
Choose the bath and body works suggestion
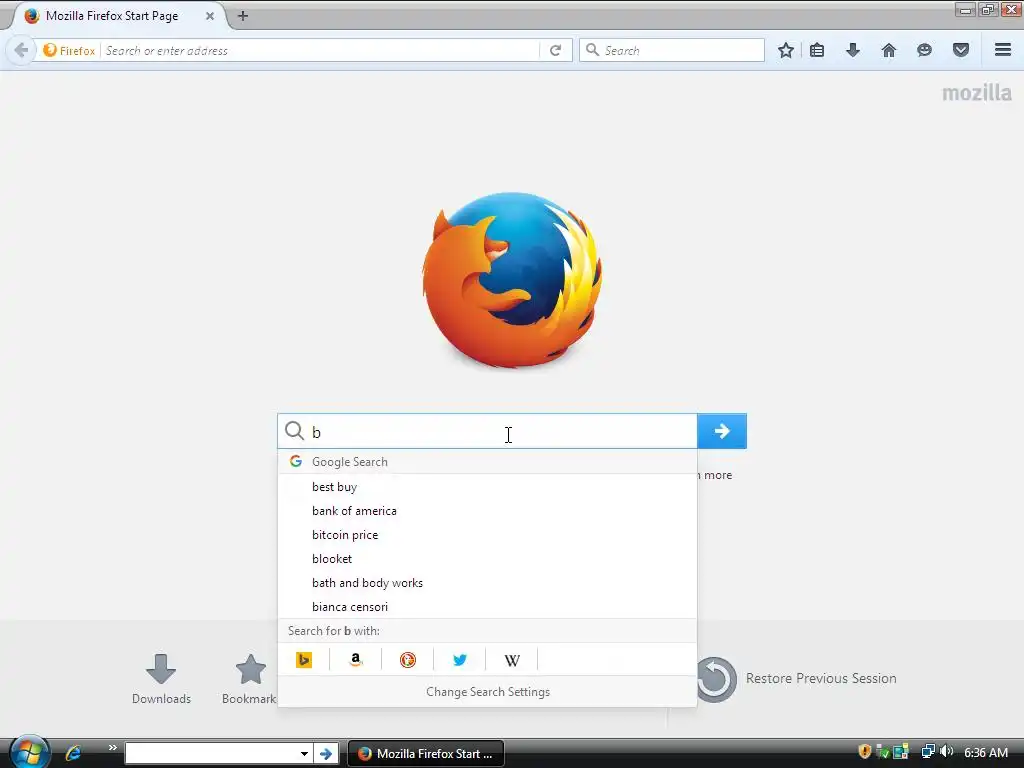pyautogui.click(x=487, y=583)
